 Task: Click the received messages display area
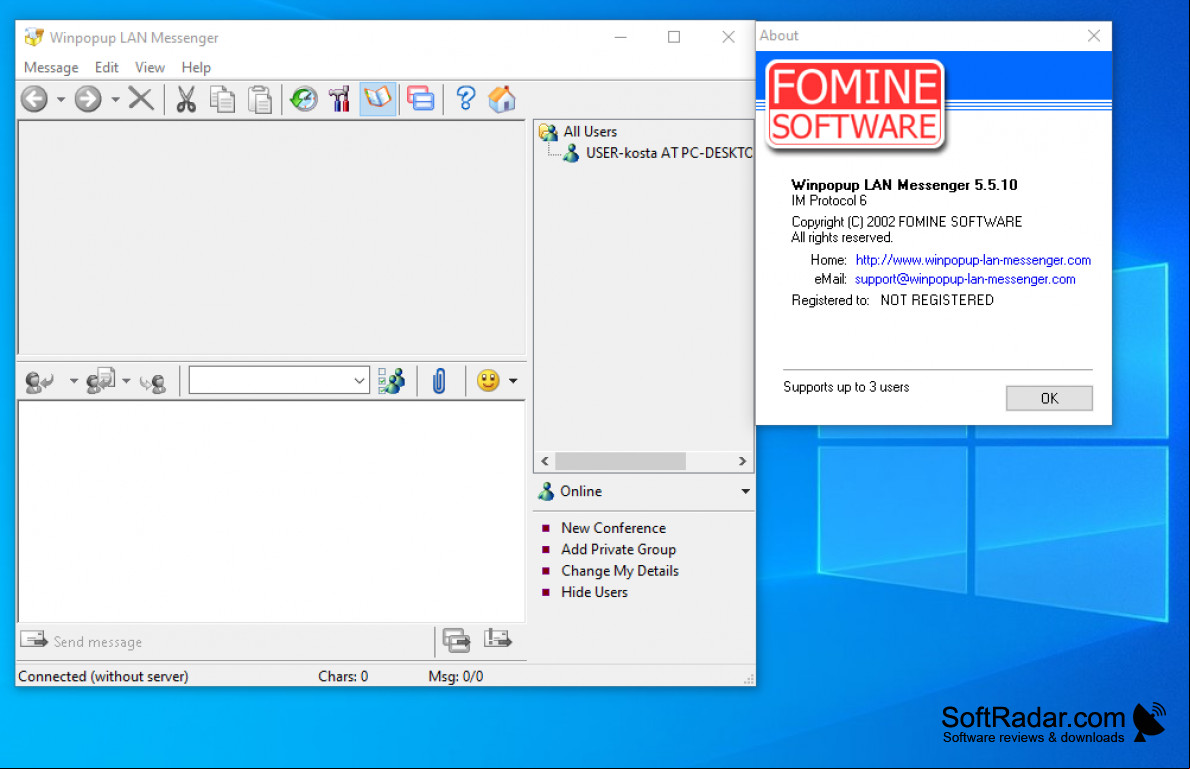pyautogui.click(x=271, y=237)
